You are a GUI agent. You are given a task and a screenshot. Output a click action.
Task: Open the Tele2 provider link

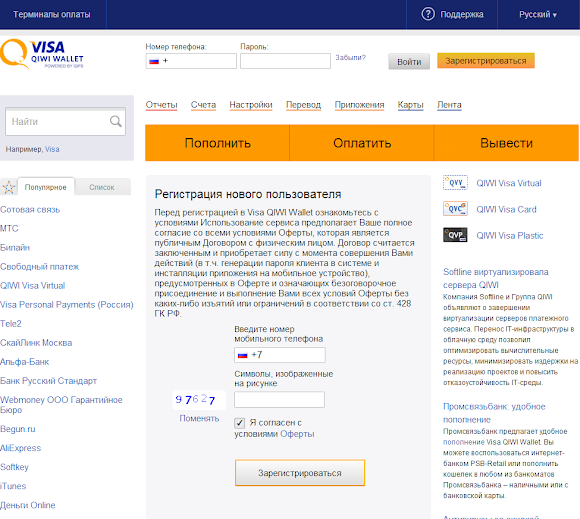click(11, 324)
